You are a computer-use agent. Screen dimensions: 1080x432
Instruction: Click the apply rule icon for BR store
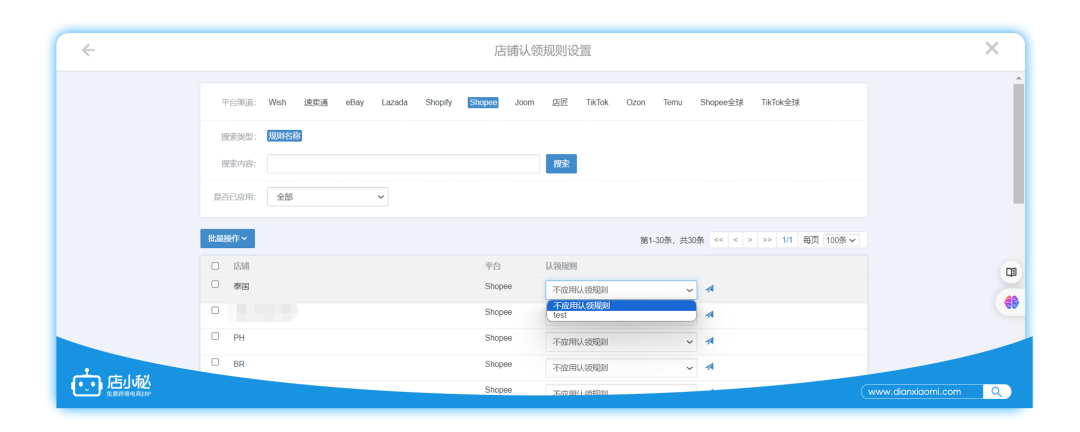click(710, 367)
